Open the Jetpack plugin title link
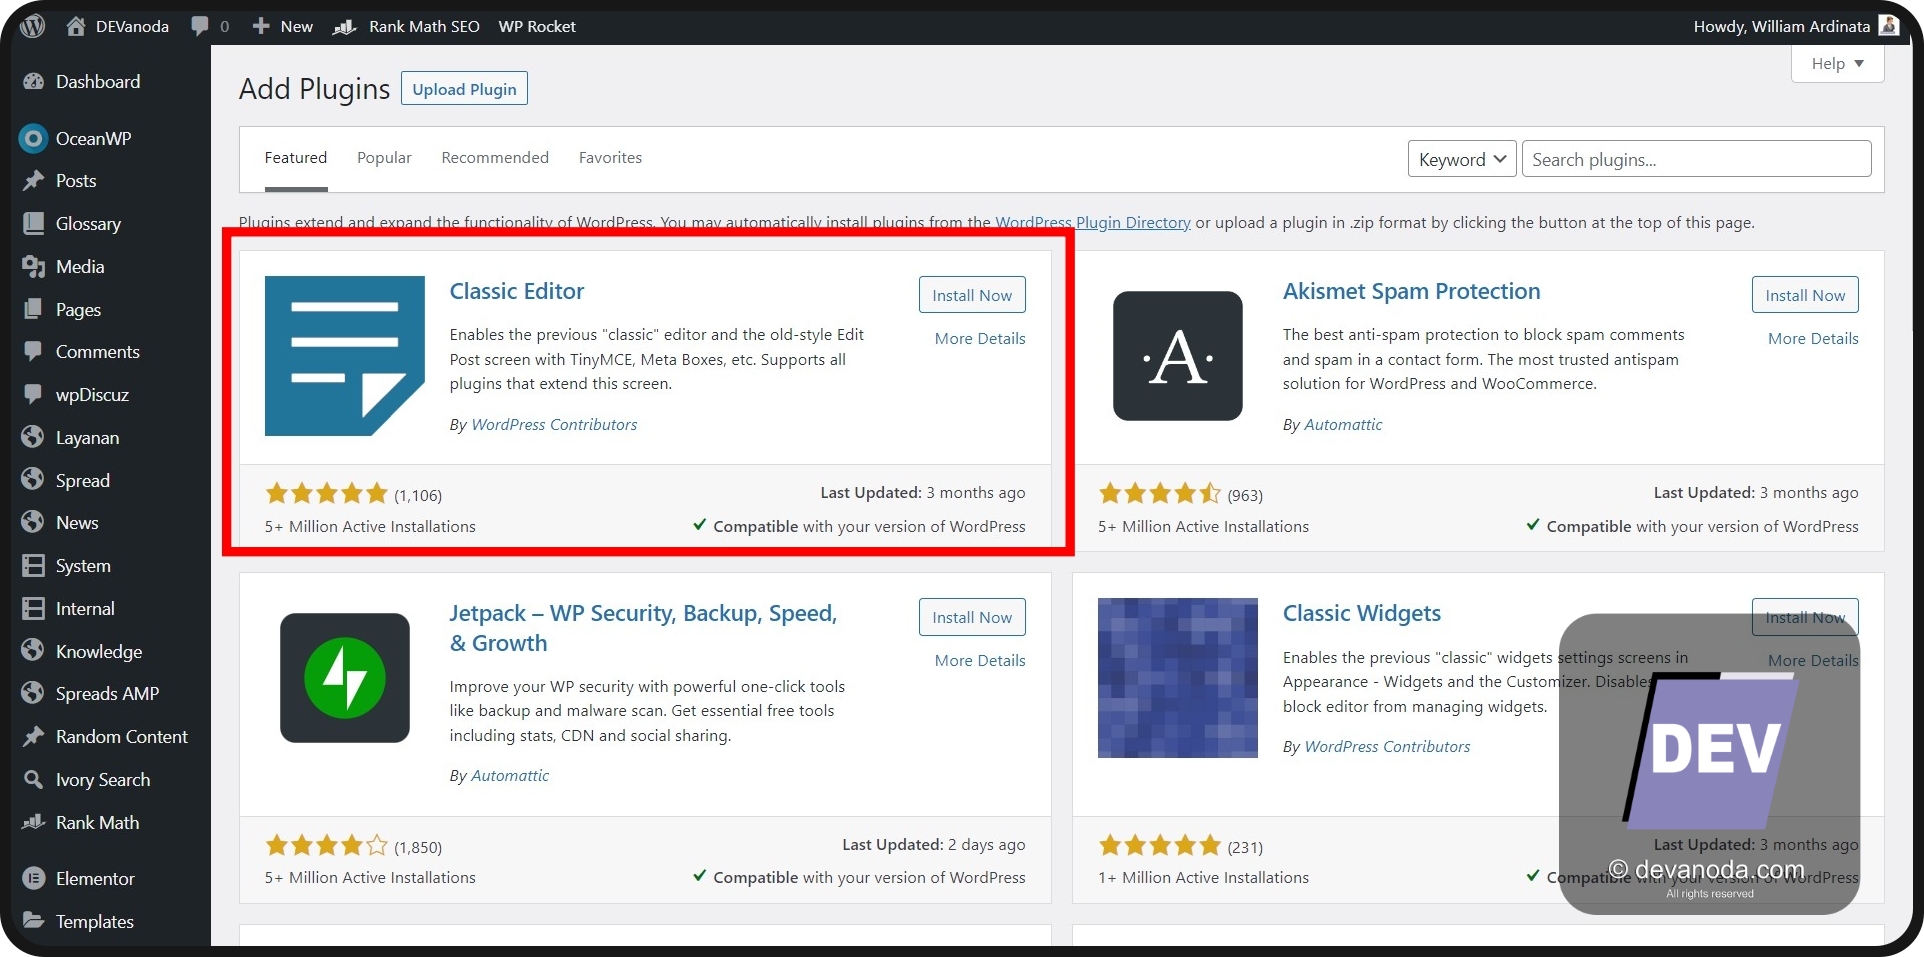Image resolution: width=1924 pixels, height=957 pixels. (x=643, y=628)
